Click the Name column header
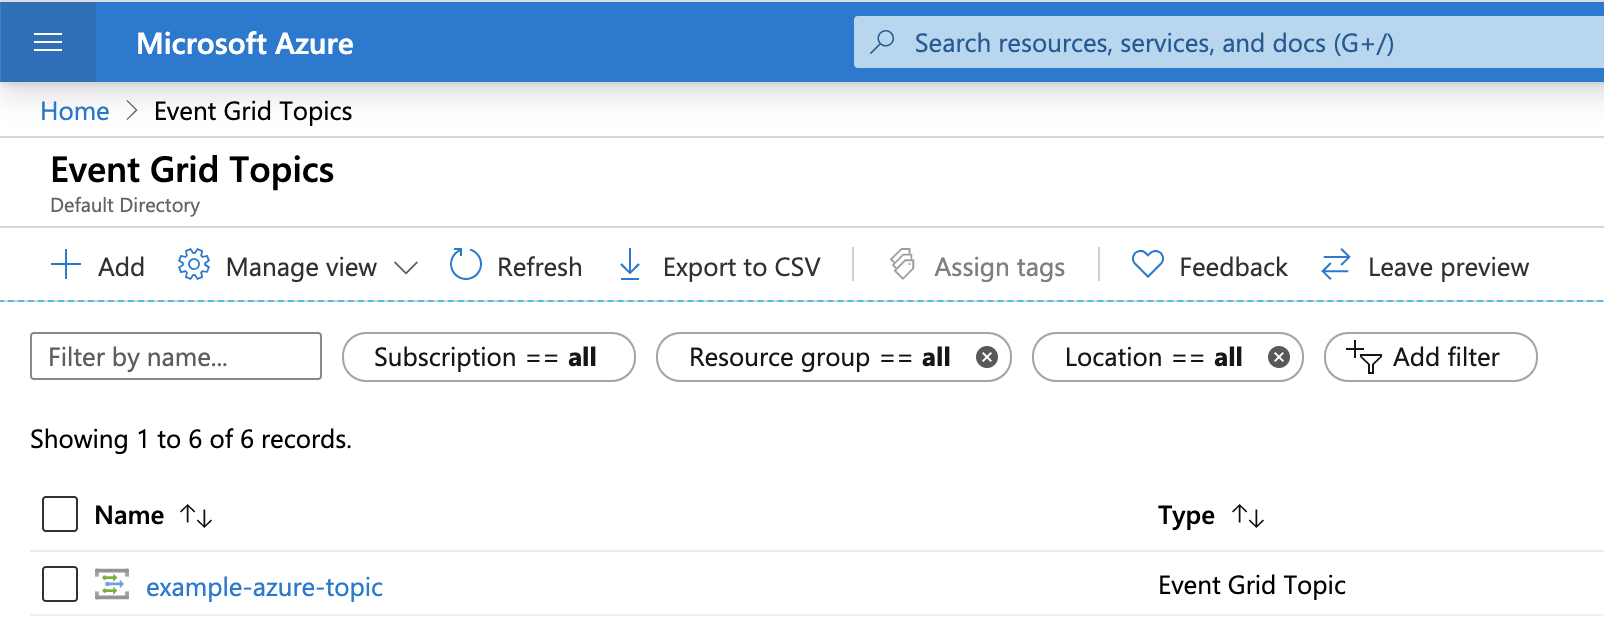Screen dimensions: 1604x620 (x=129, y=515)
